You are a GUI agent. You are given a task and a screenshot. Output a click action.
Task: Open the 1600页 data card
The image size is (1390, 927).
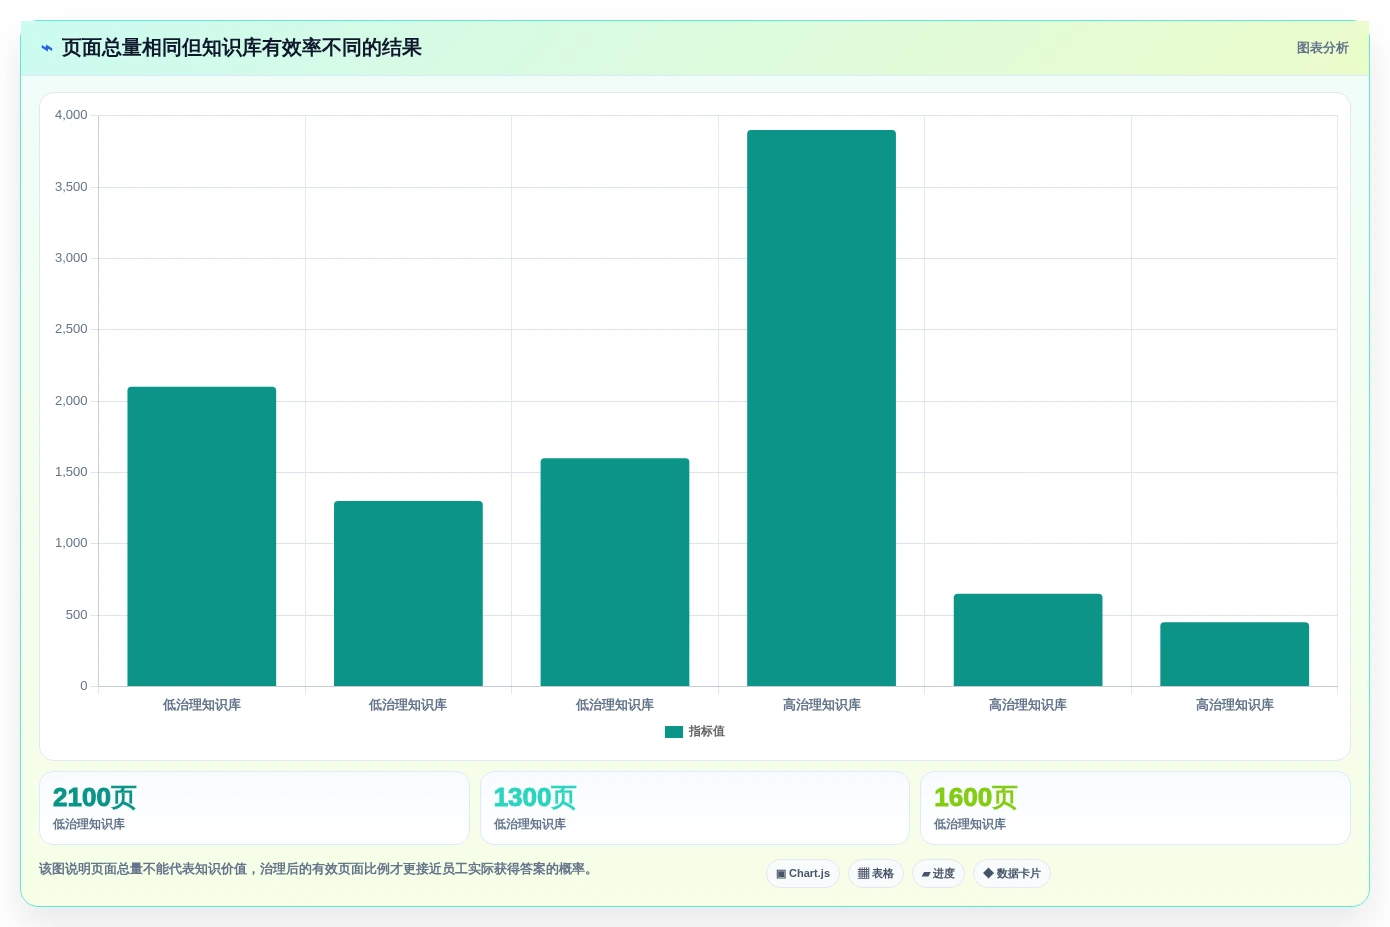[x=1135, y=808]
